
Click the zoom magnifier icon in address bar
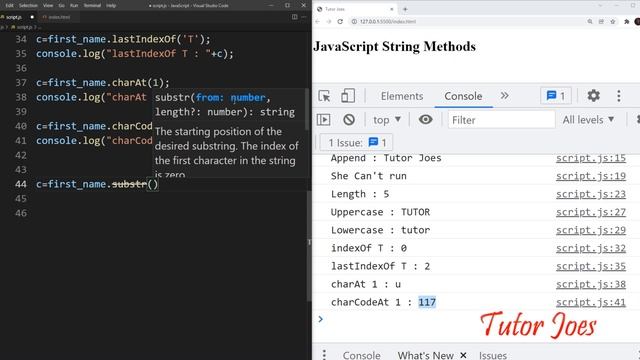pos(590,22)
